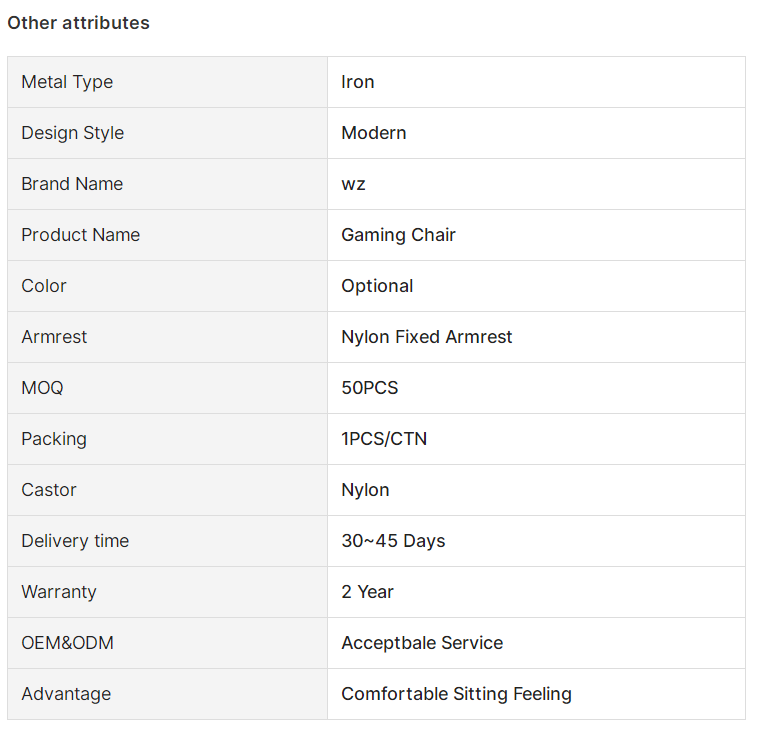Screen dimensions: 763x729
Task: Select the 'MOQ' label cell
Action: (x=167, y=388)
